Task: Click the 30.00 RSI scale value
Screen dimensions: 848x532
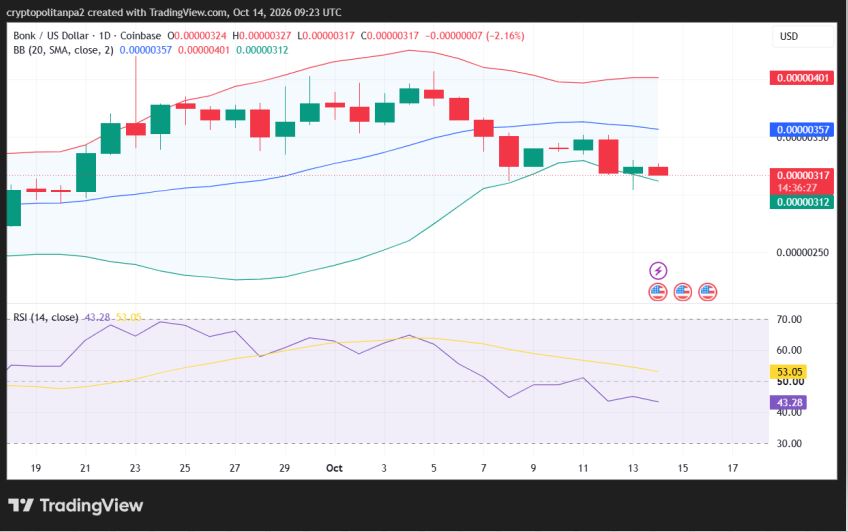Action: (789, 443)
